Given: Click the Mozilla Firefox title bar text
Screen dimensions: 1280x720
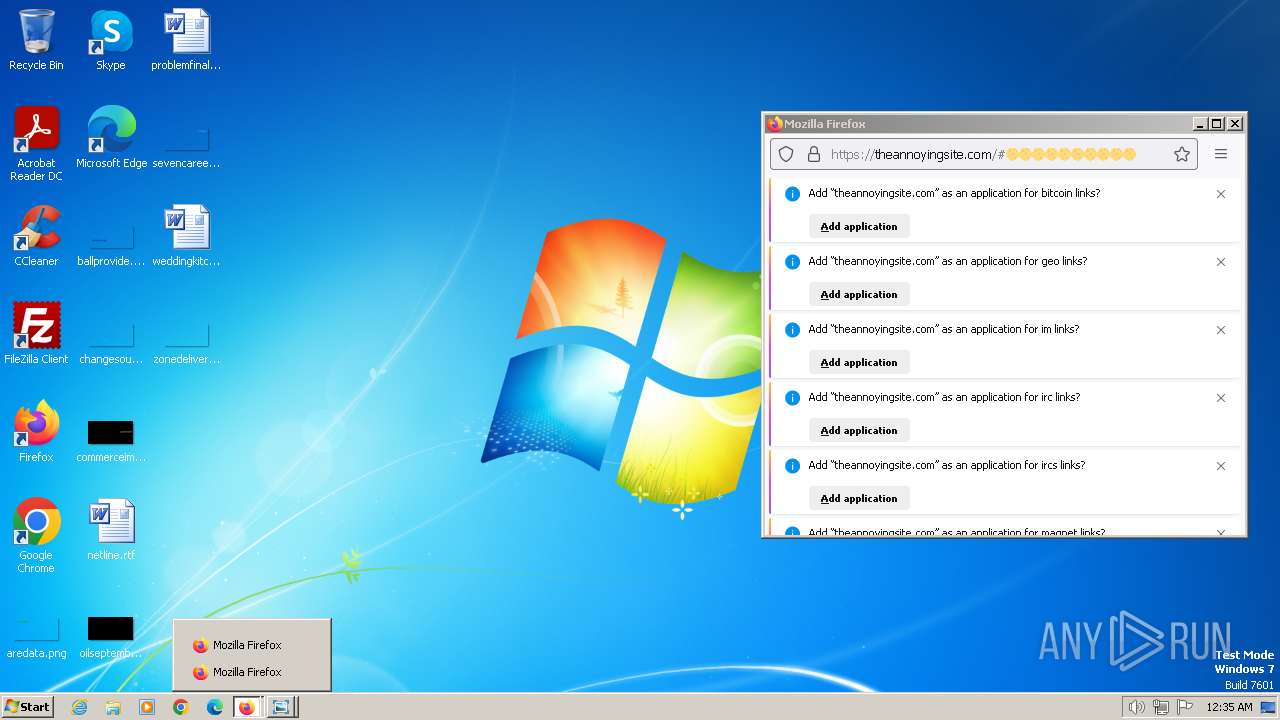Looking at the screenshot, I should point(825,124).
